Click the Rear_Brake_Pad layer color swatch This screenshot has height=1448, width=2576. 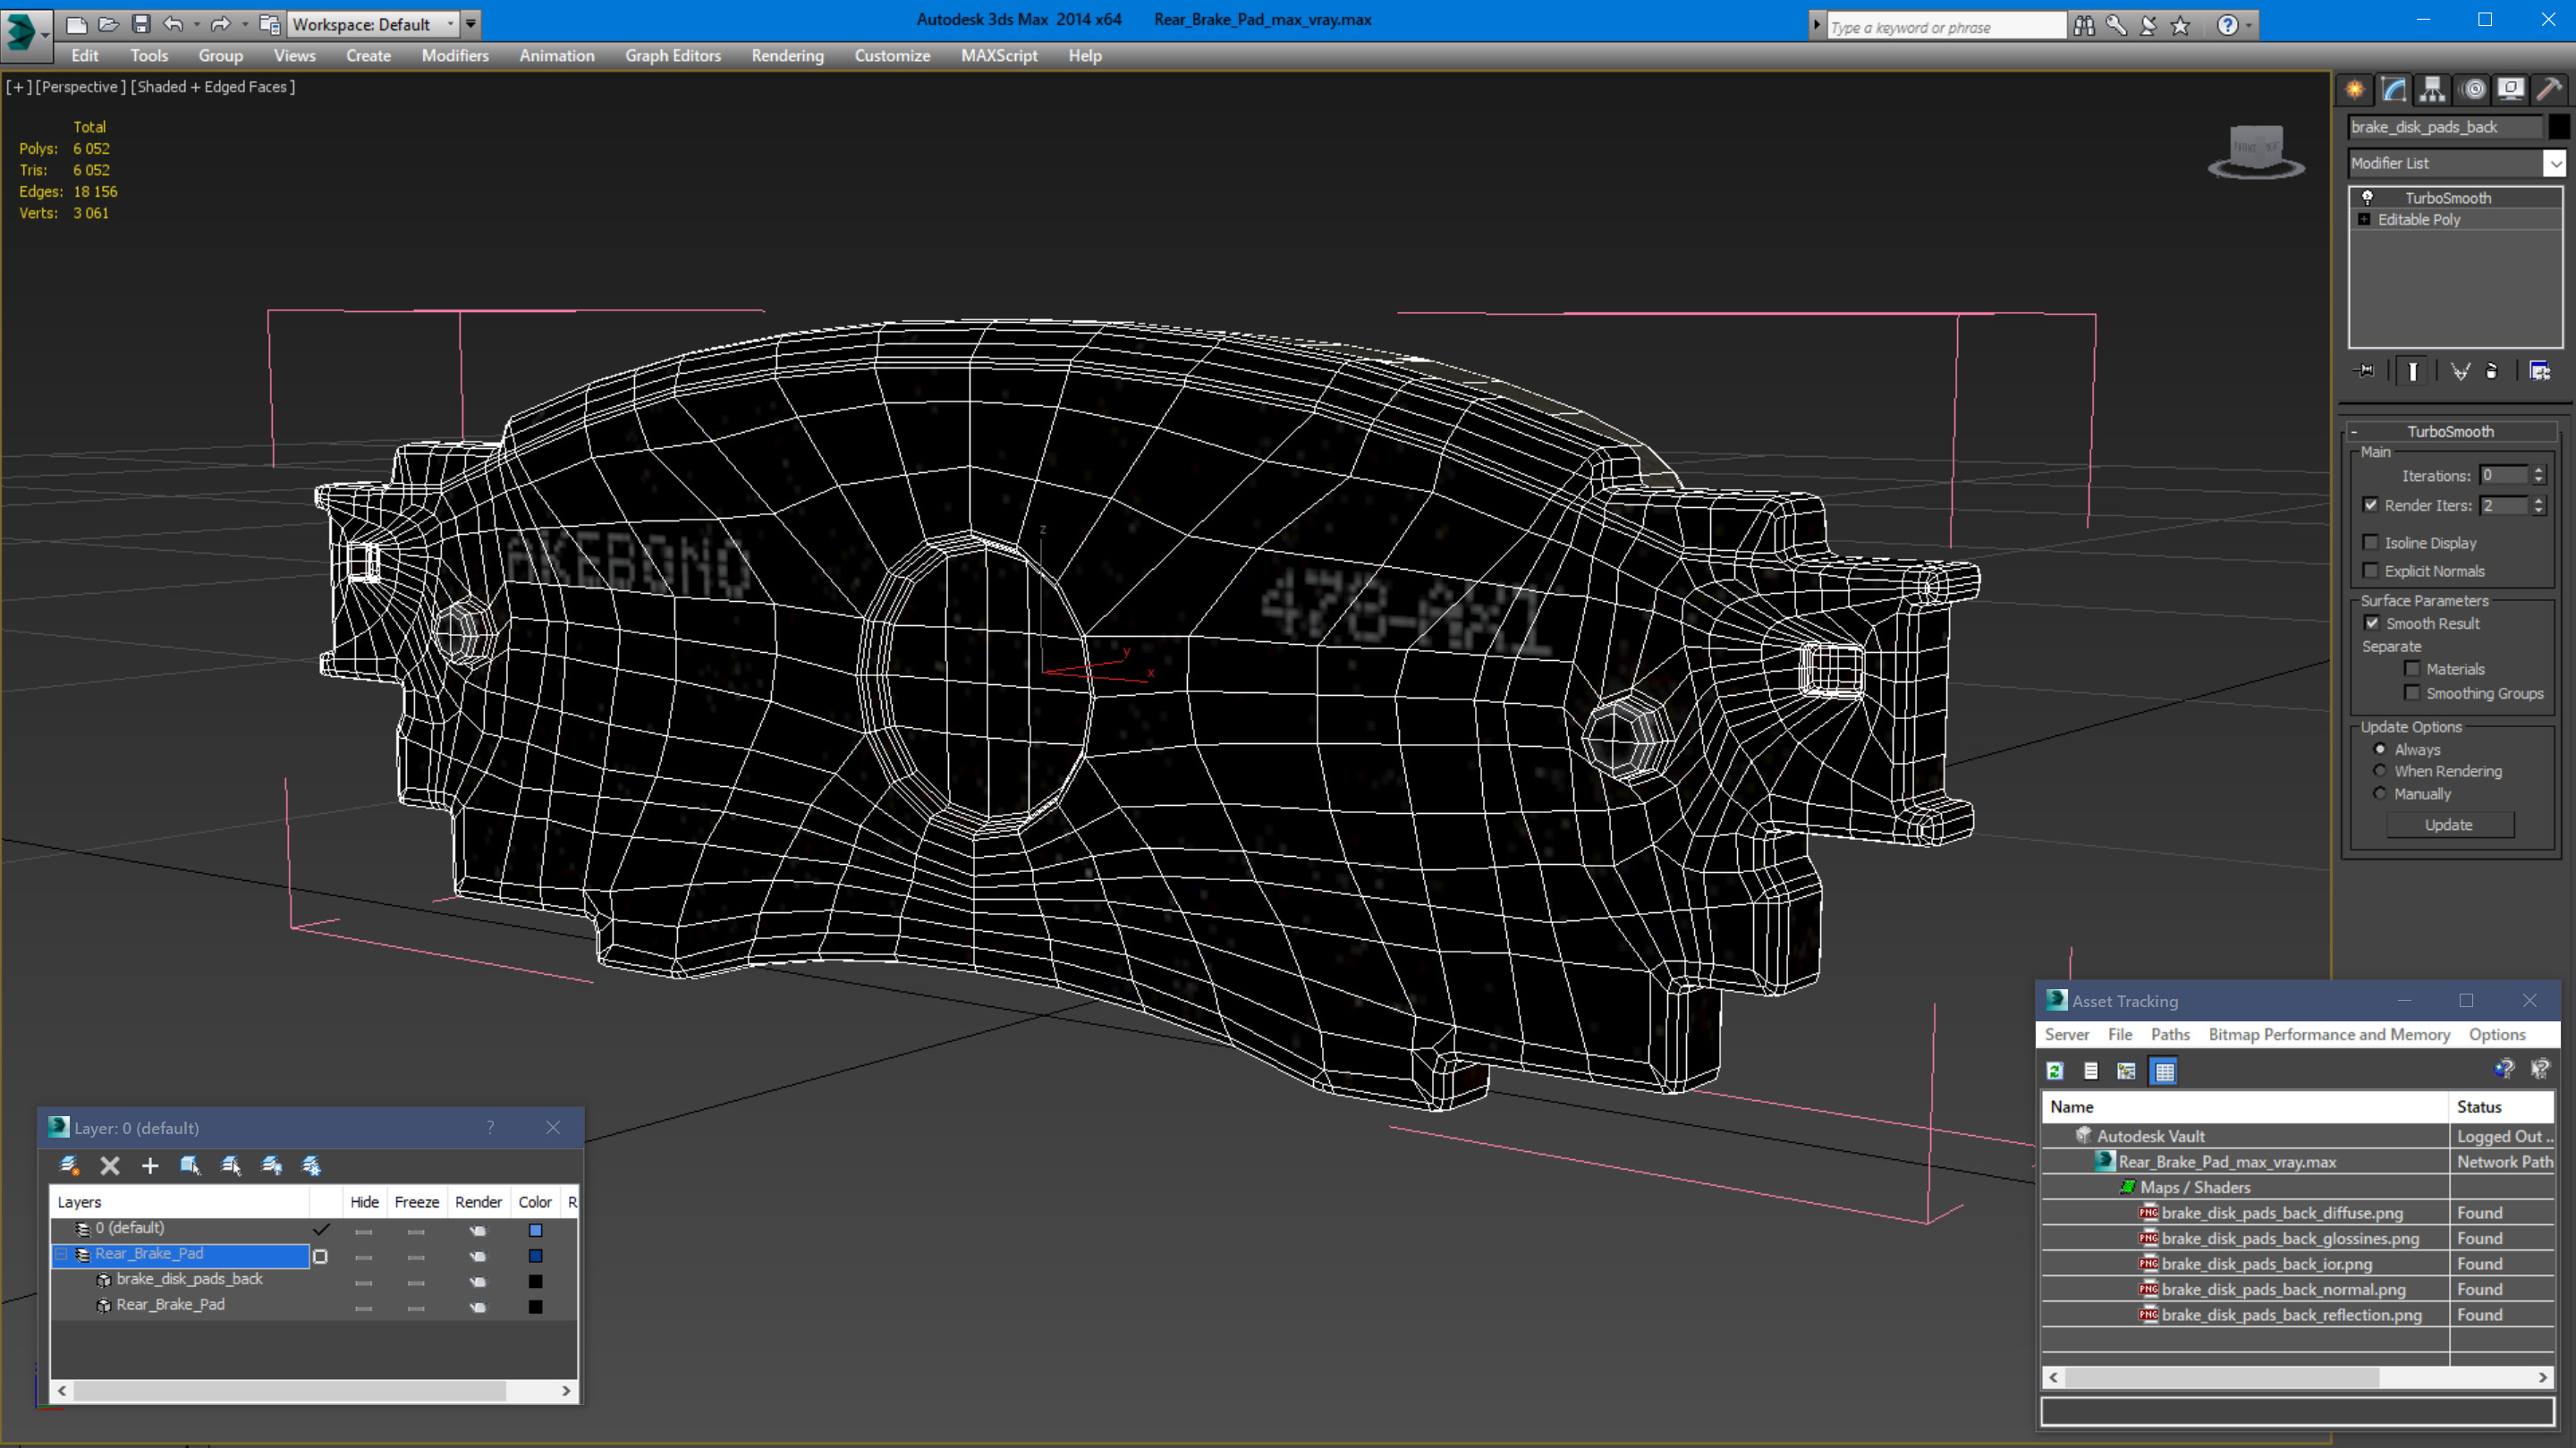point(536,1256)
